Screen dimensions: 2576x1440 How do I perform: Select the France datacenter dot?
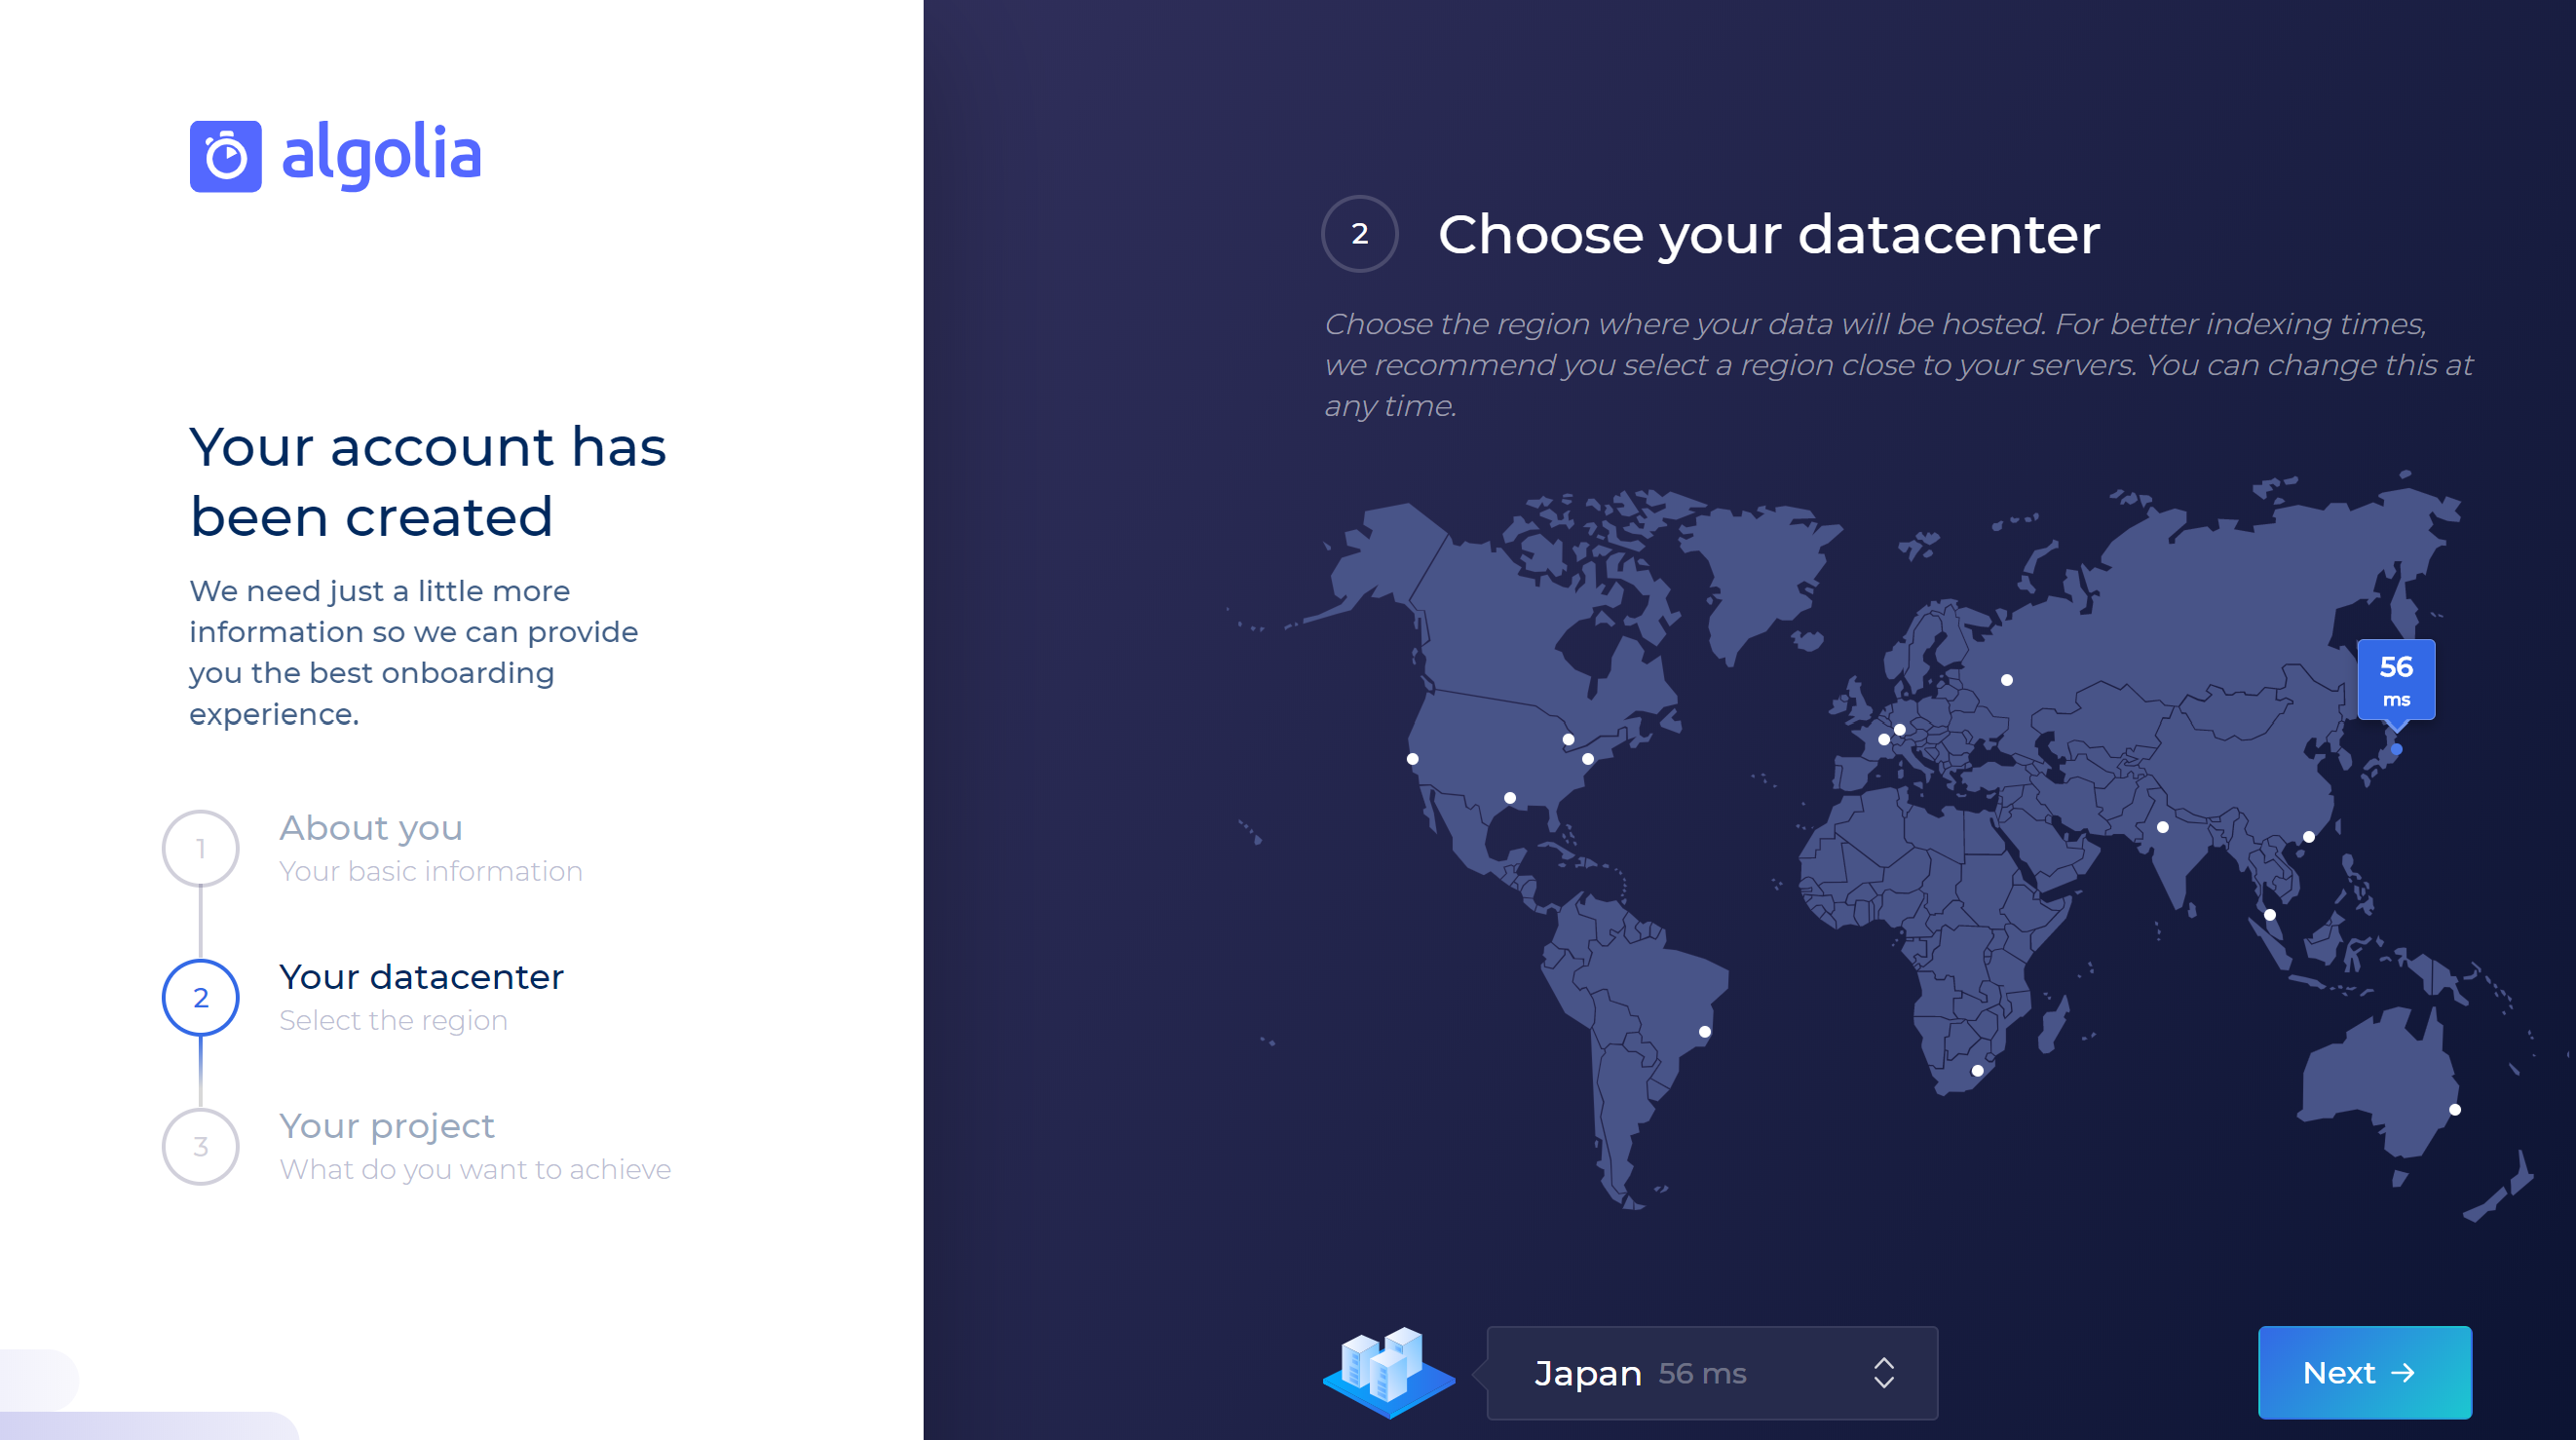(x=1884, y=740)
